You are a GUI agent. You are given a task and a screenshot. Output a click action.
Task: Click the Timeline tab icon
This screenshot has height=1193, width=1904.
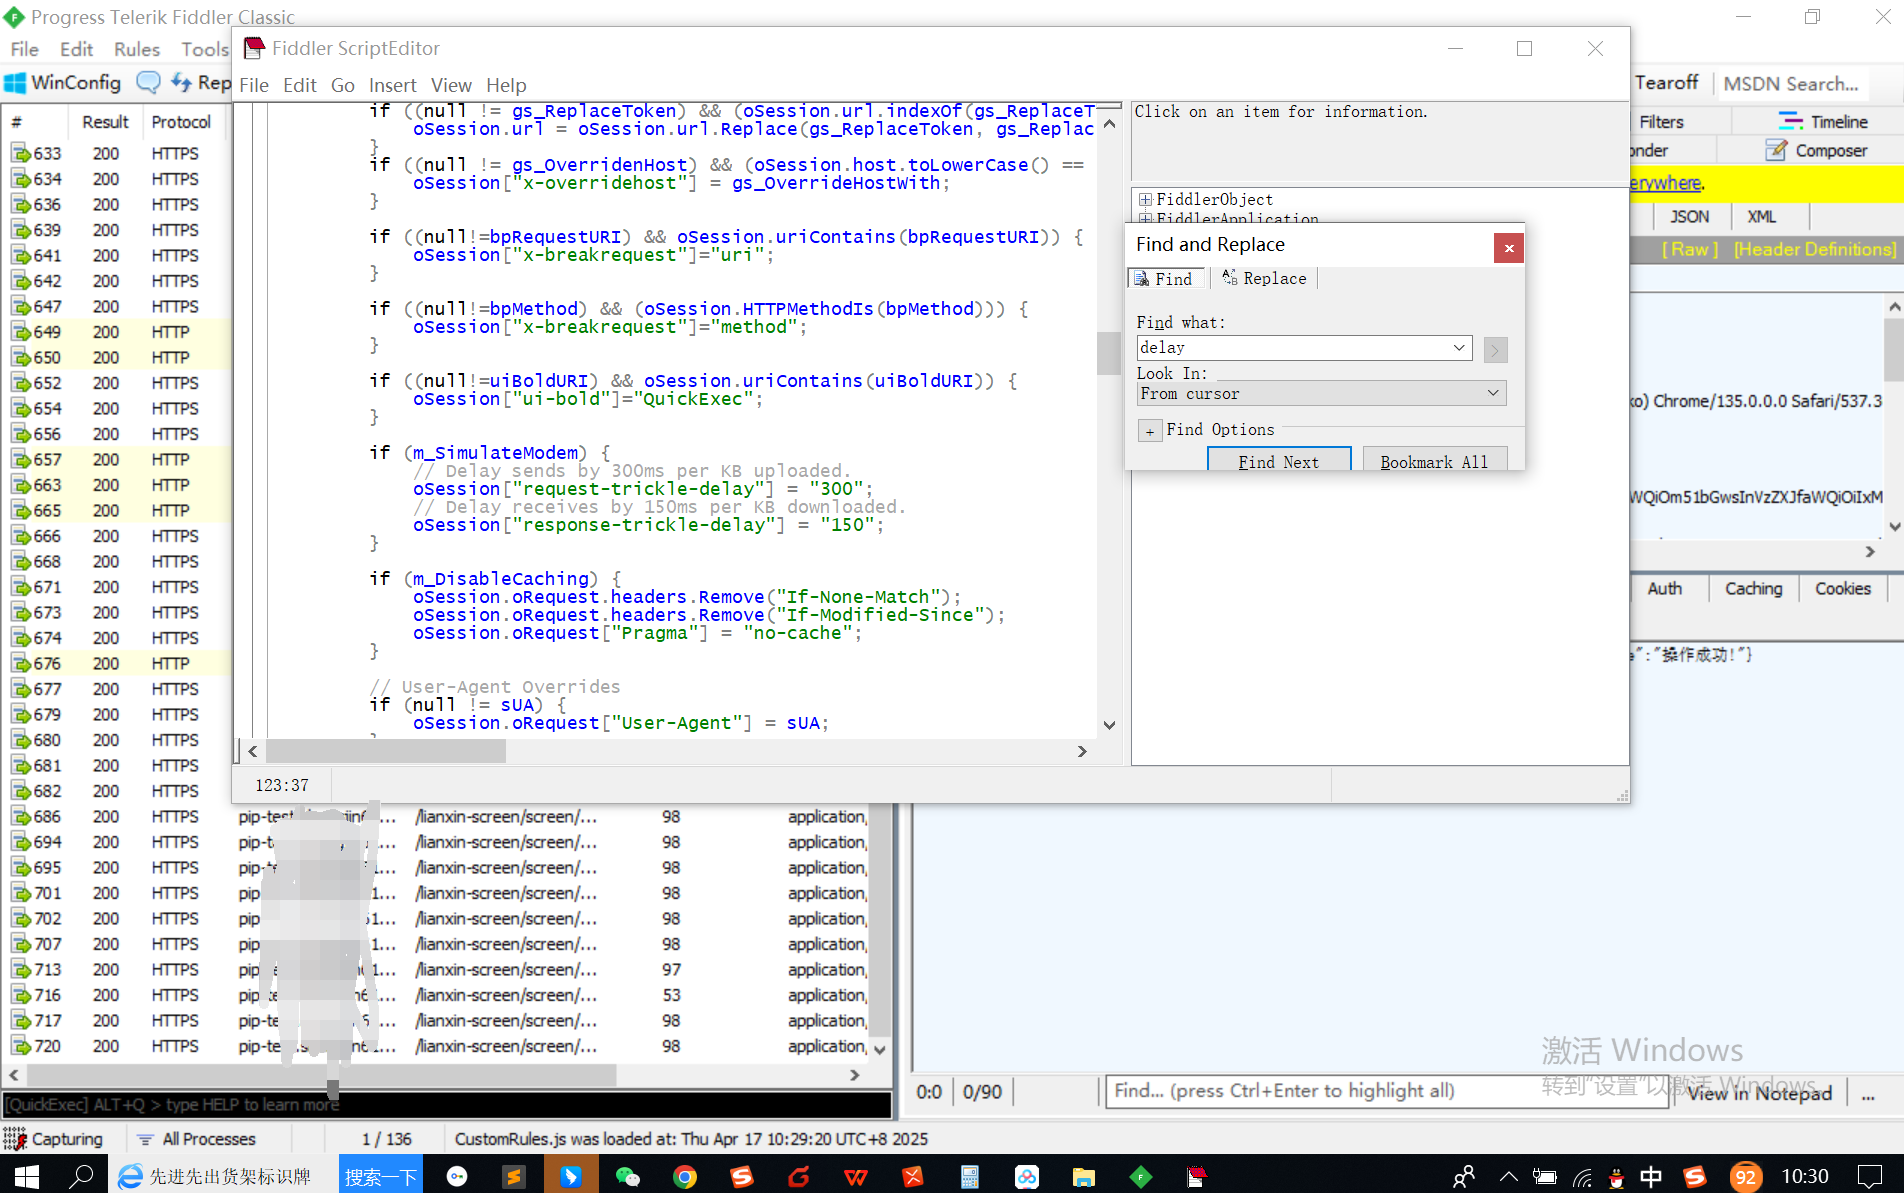(1791, 122)
